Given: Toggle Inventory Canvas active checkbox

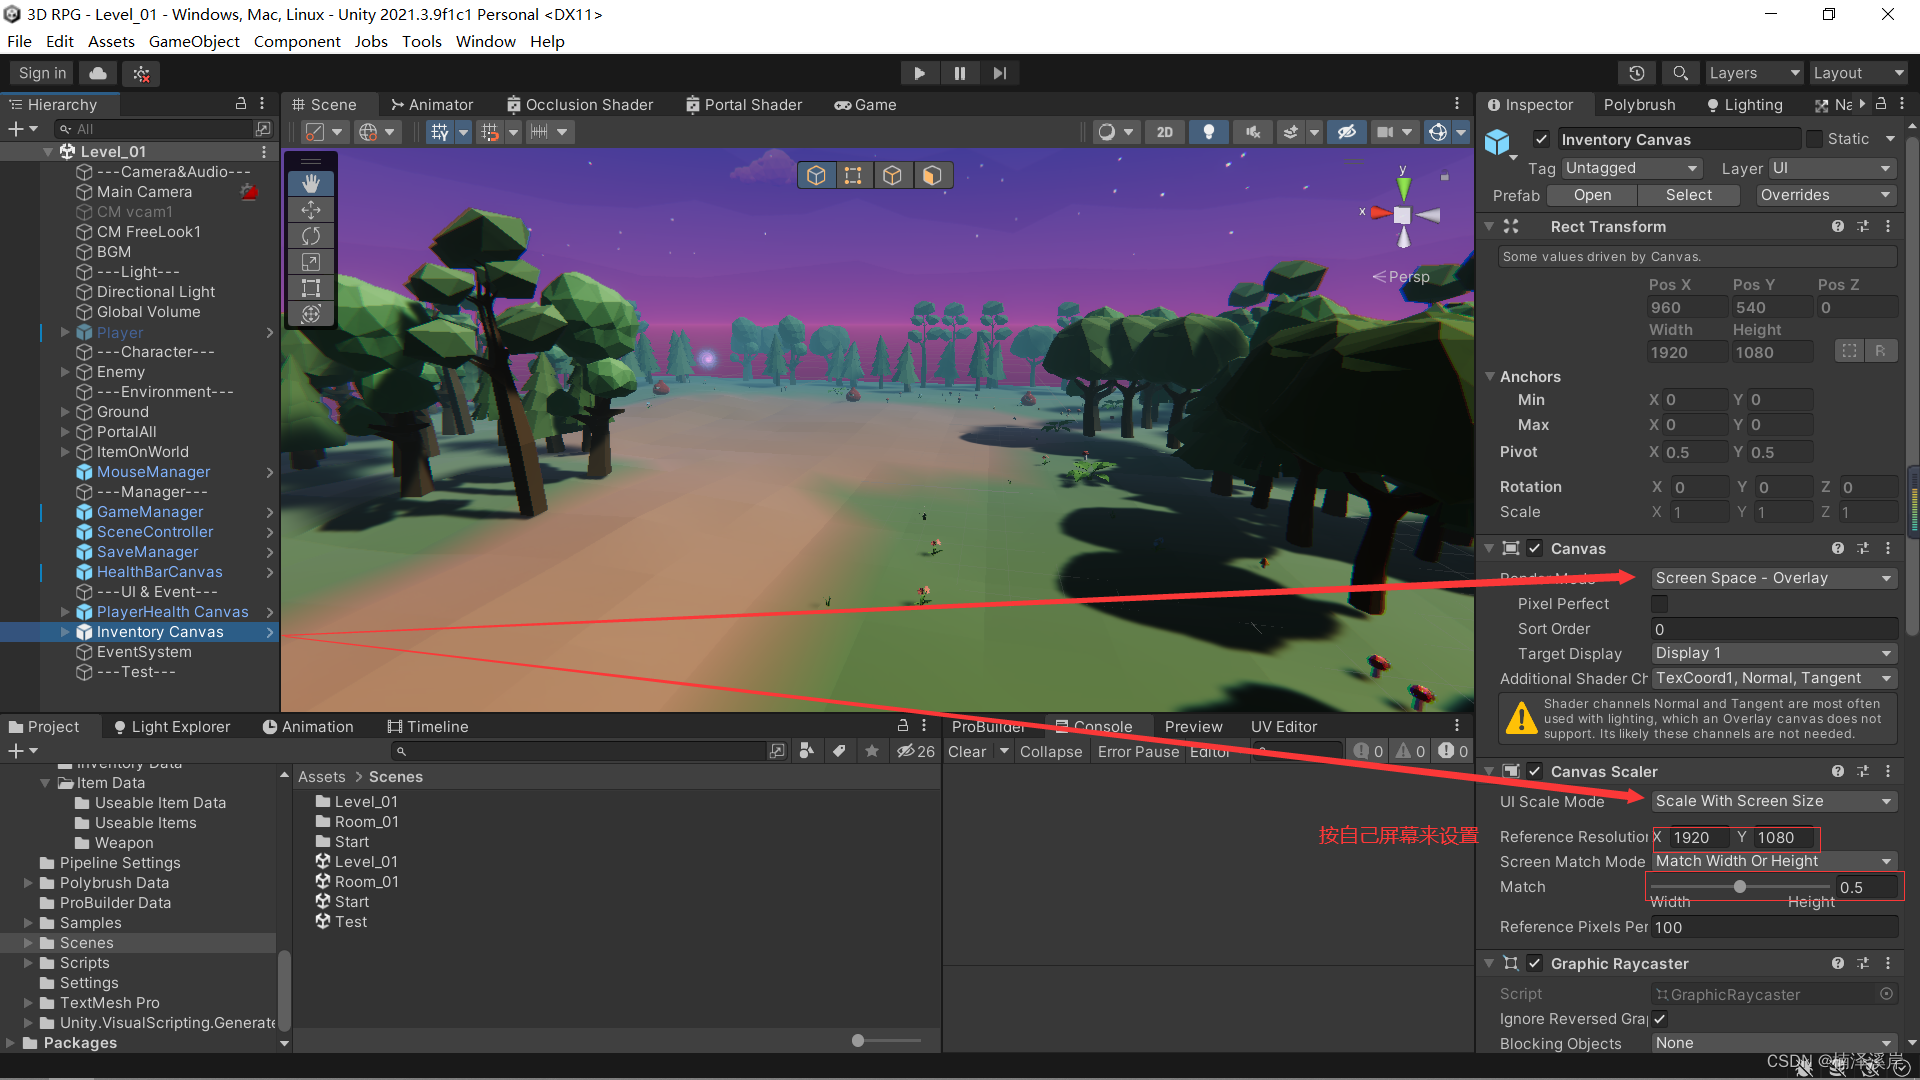Looking at the screenshot, I should point(1541,139).
